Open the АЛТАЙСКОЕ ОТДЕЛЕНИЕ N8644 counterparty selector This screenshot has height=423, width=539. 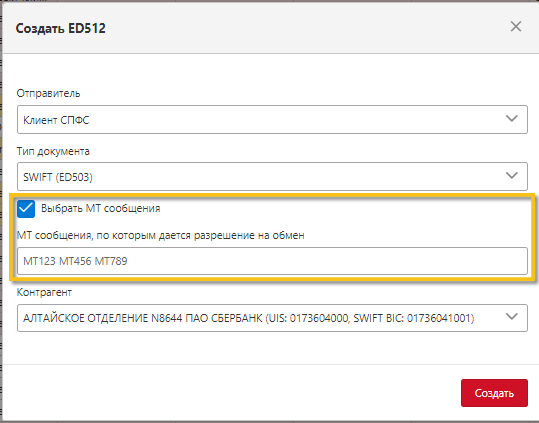pyautogui.click(x=272, y=318)
